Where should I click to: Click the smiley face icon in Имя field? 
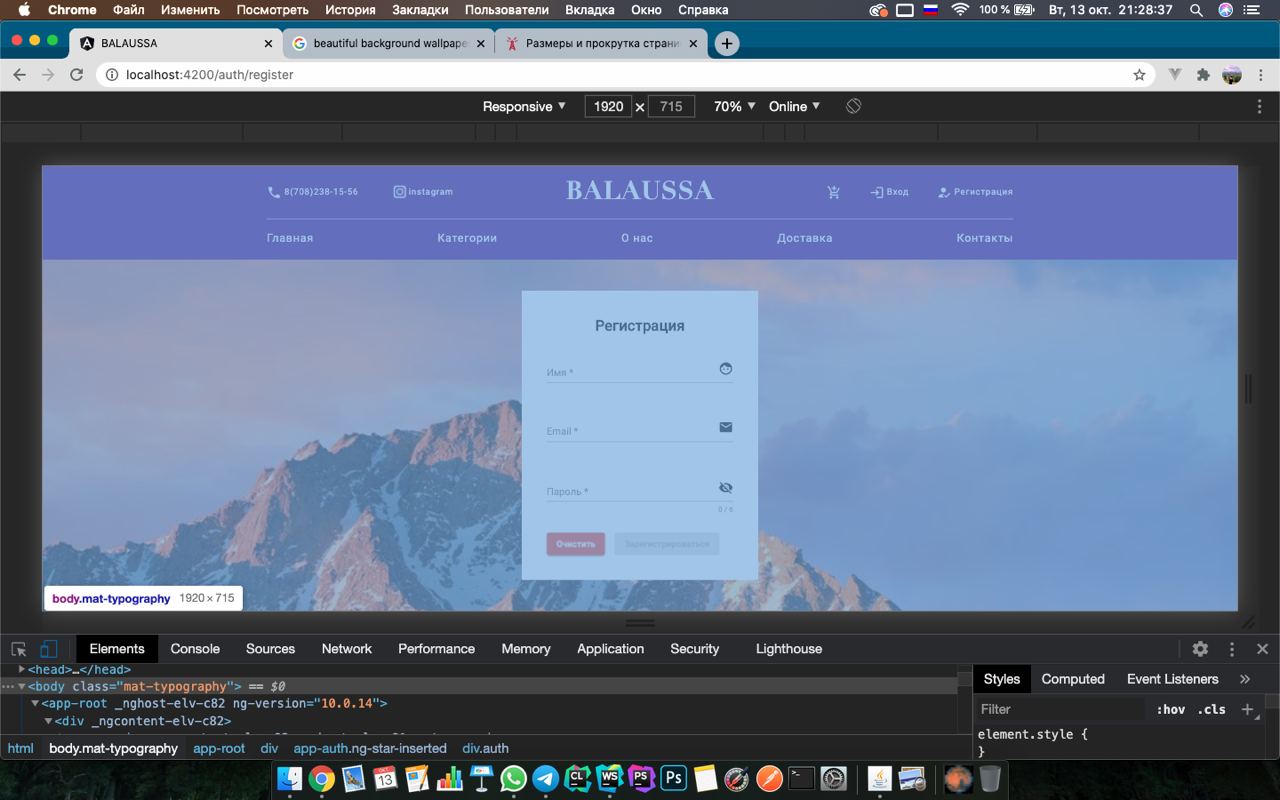(x=726, y=368)
